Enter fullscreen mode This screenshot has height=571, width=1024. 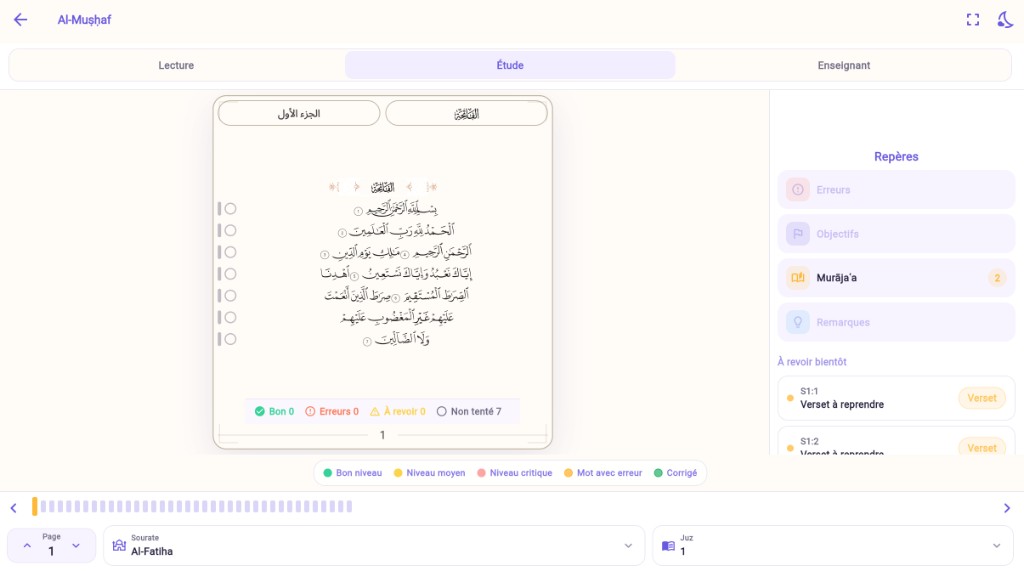(972, 20)
